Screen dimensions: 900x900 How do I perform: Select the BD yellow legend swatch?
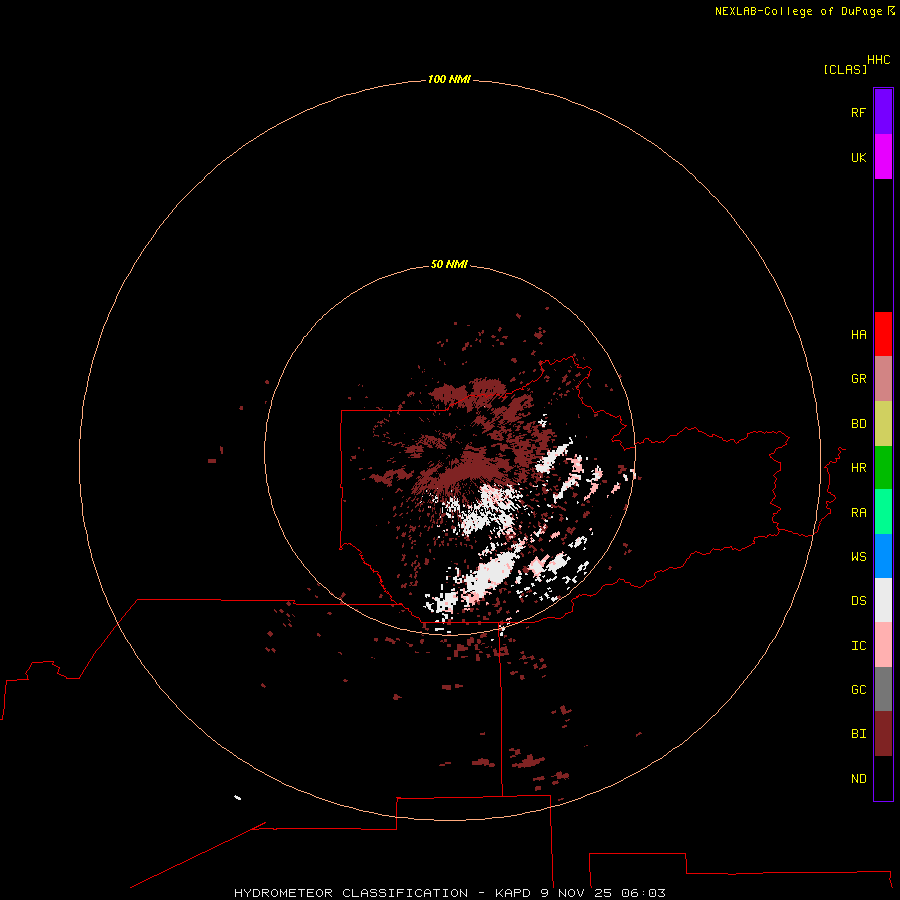click(x=883, y=424)
